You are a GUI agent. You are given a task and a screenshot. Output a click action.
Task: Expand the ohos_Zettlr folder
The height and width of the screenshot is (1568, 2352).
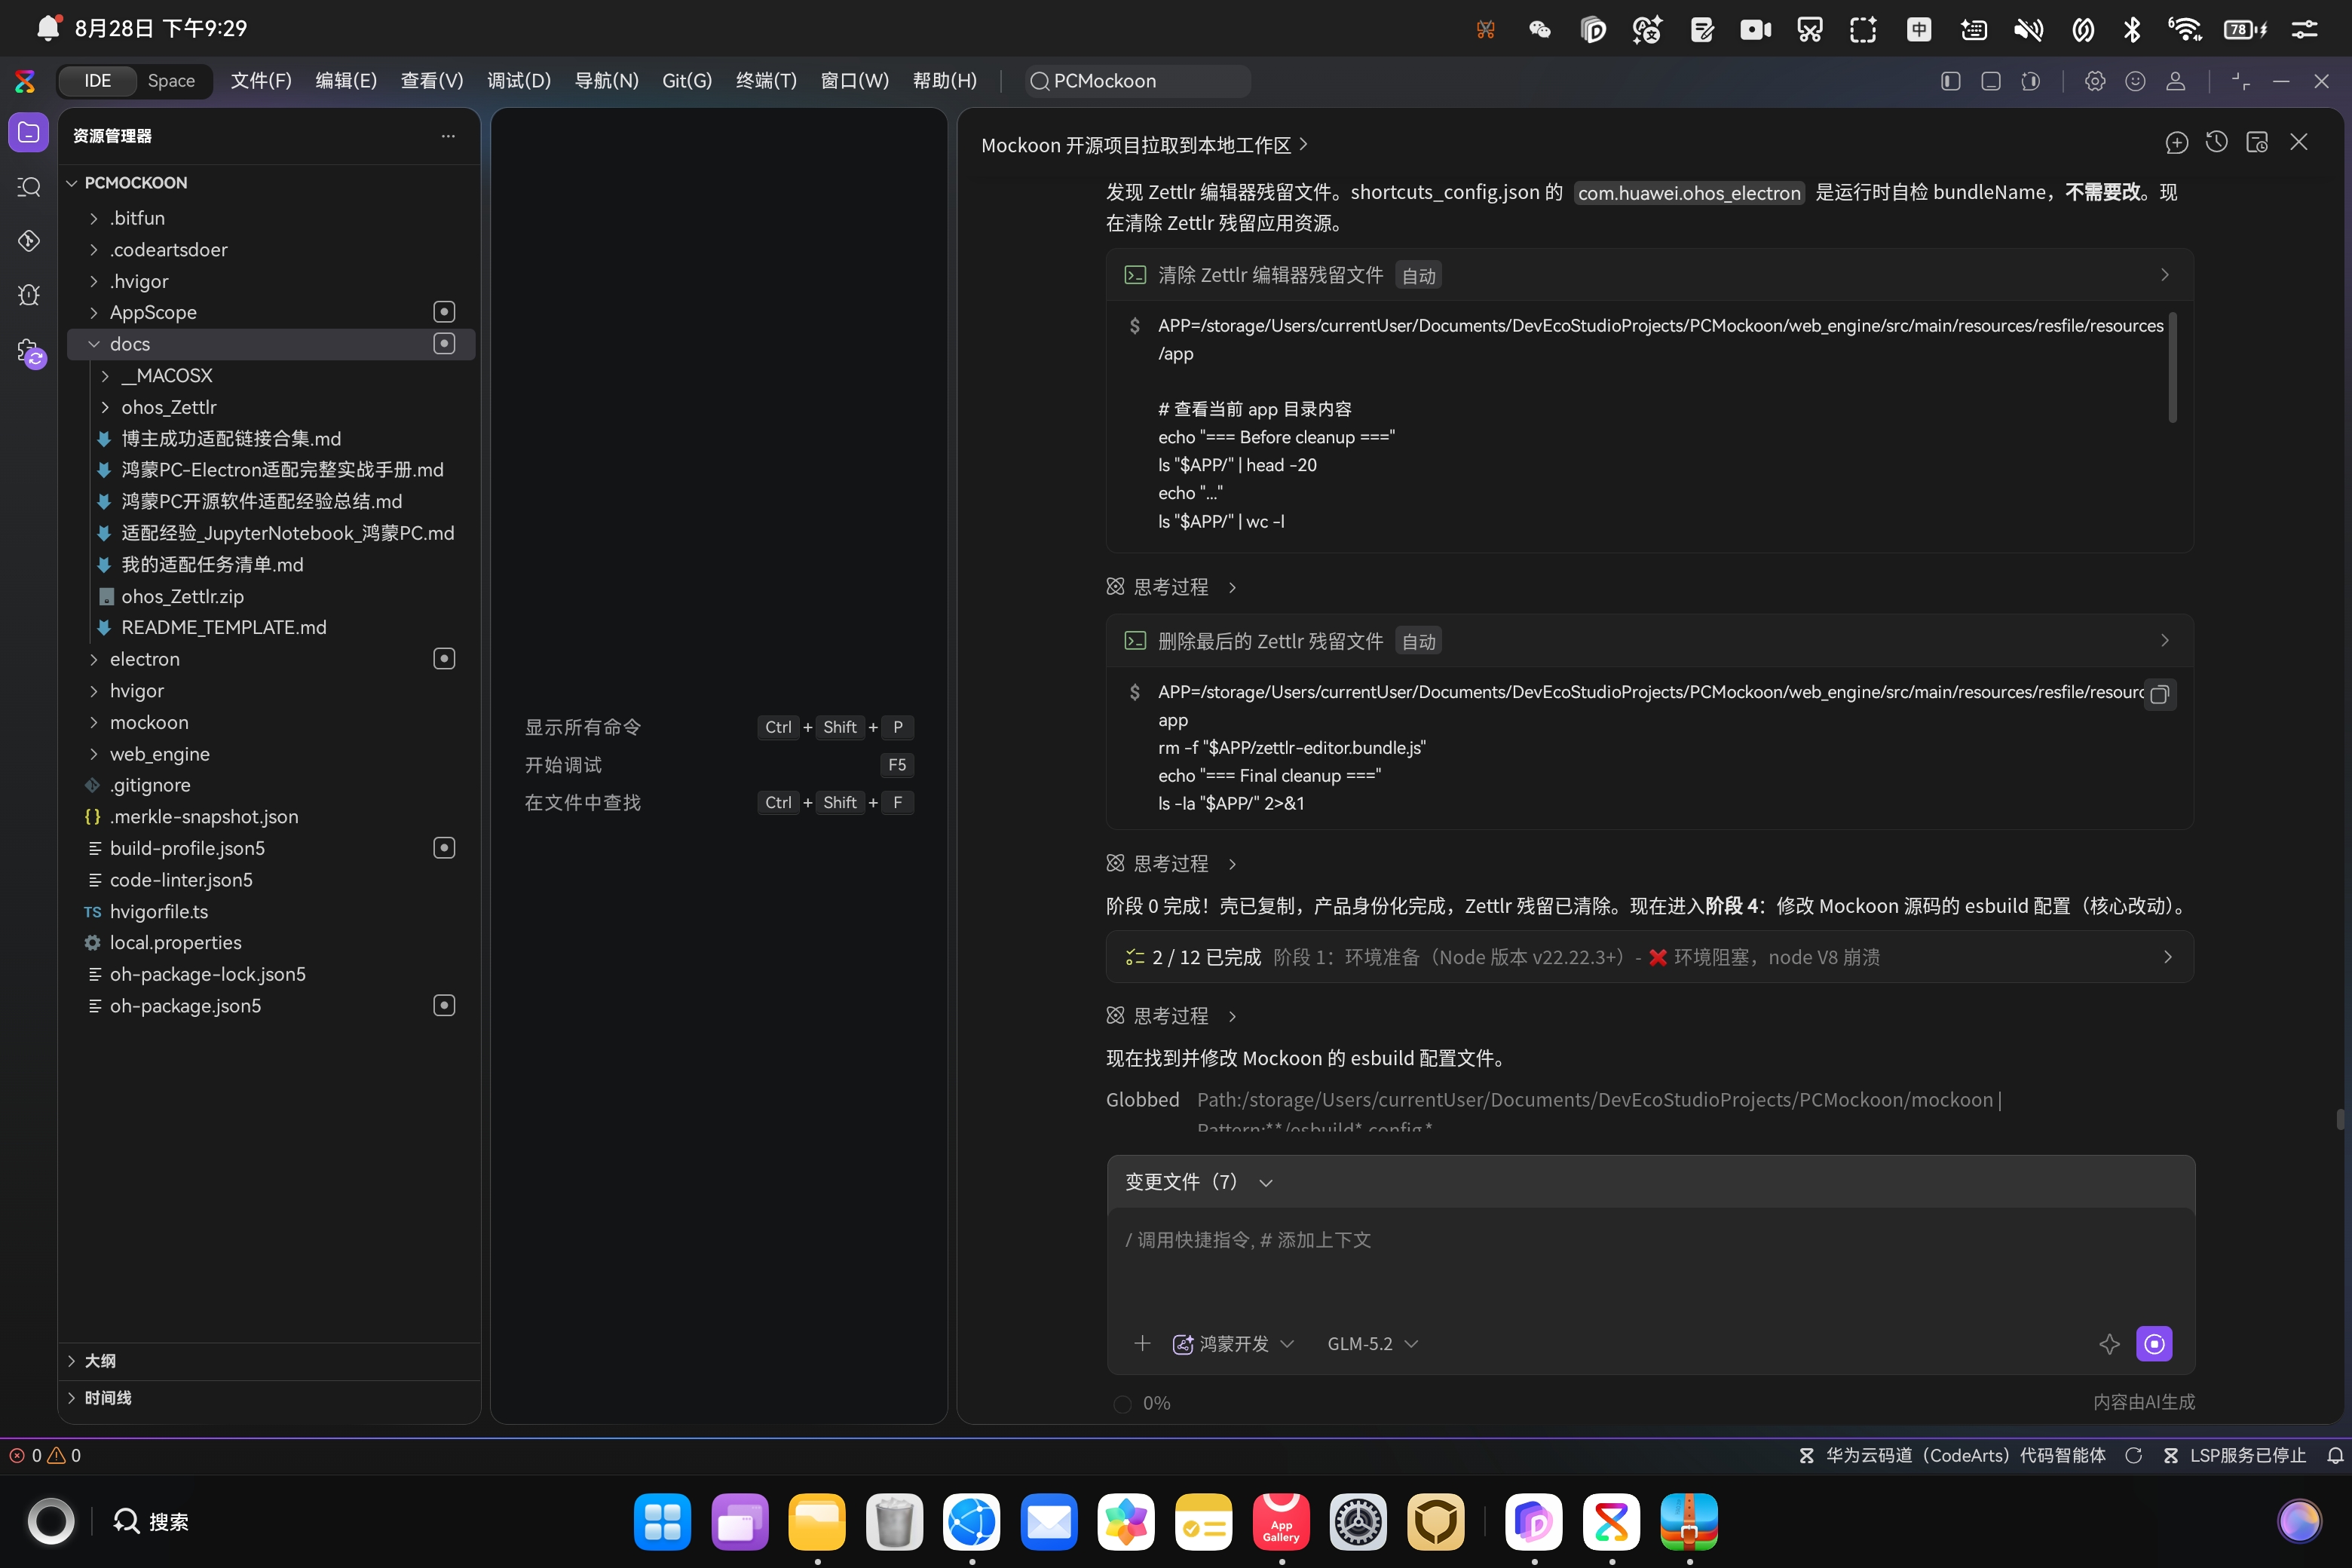click(106, 407)
